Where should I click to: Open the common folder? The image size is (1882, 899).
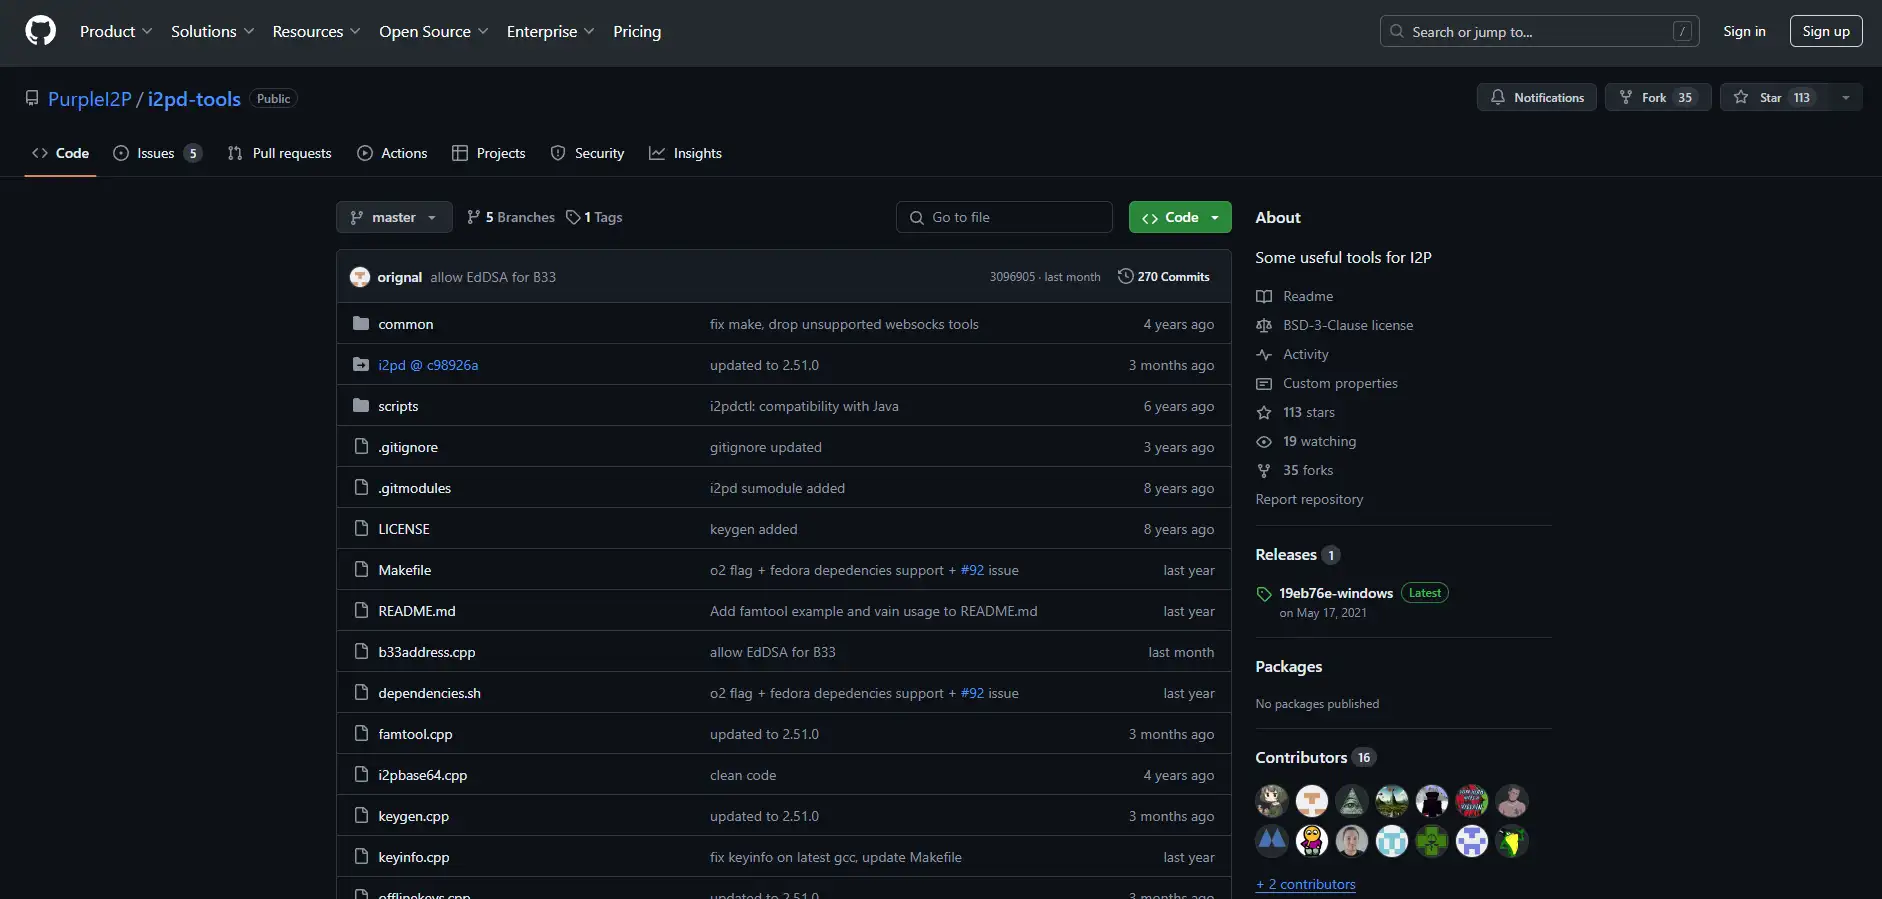[x=405, y=324]
